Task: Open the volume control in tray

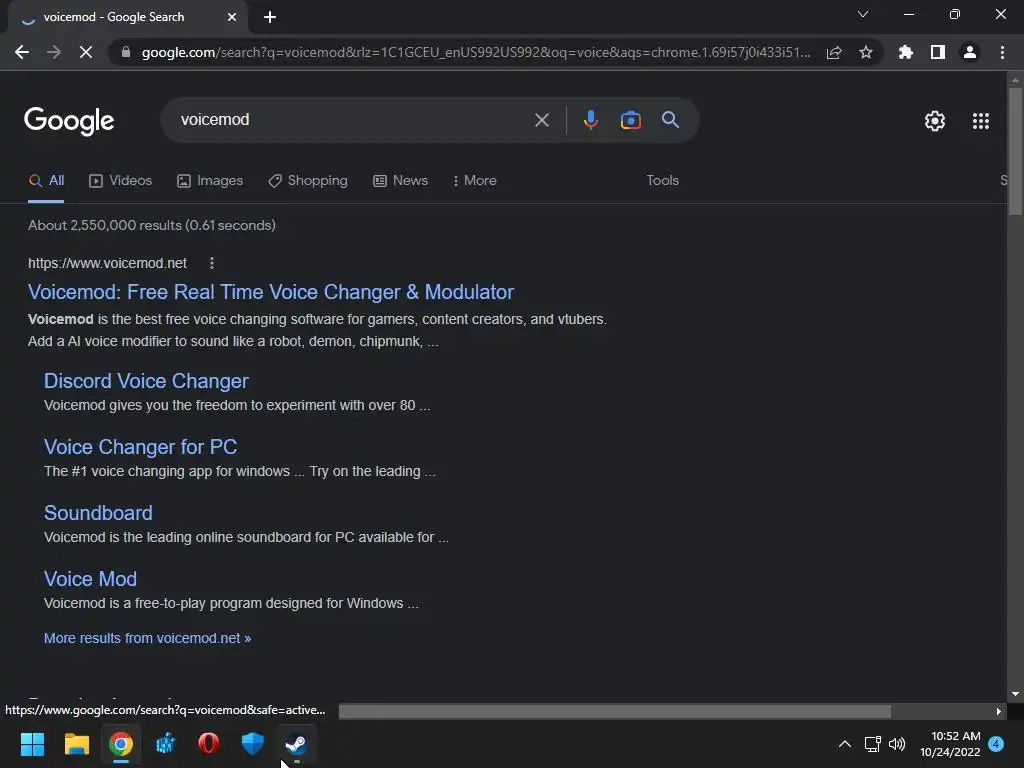Action: pyautogui.click(x=897, y=744)
